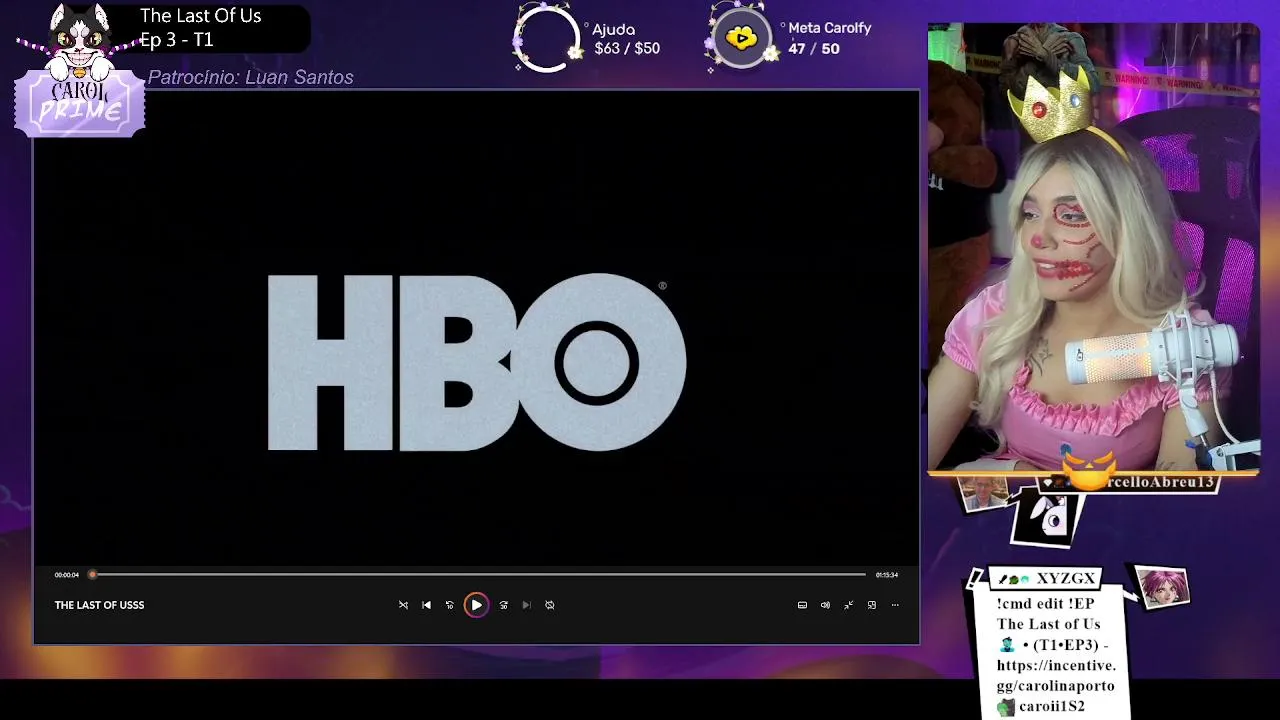1280x720 pixels.
Task: Click the !cmd edit !EP chat text
Action: pos(1045,604)
